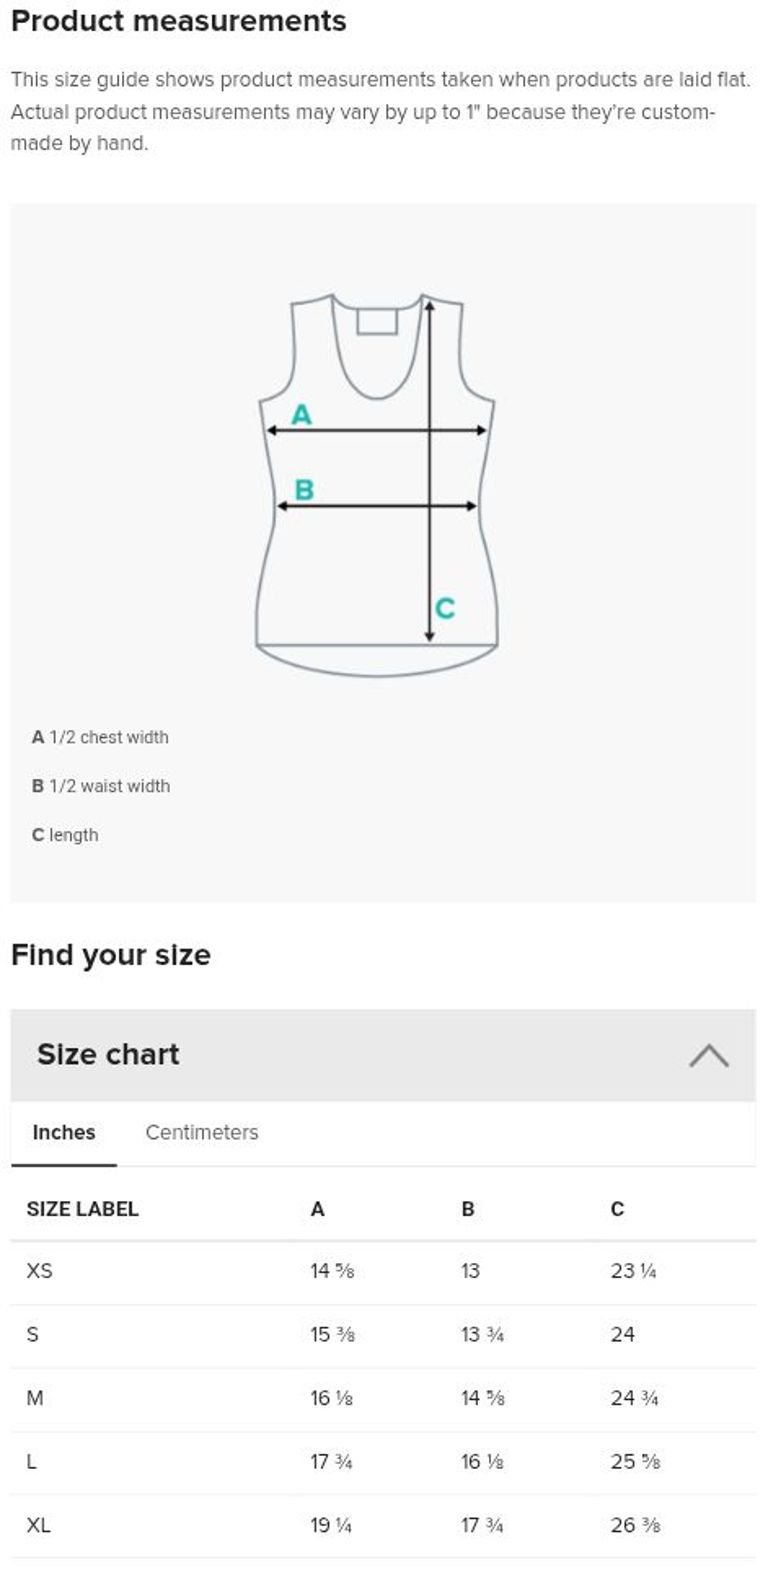Select the XL size row label
This screenshot has width=768, height=1573.
[x=38, y=1525]
